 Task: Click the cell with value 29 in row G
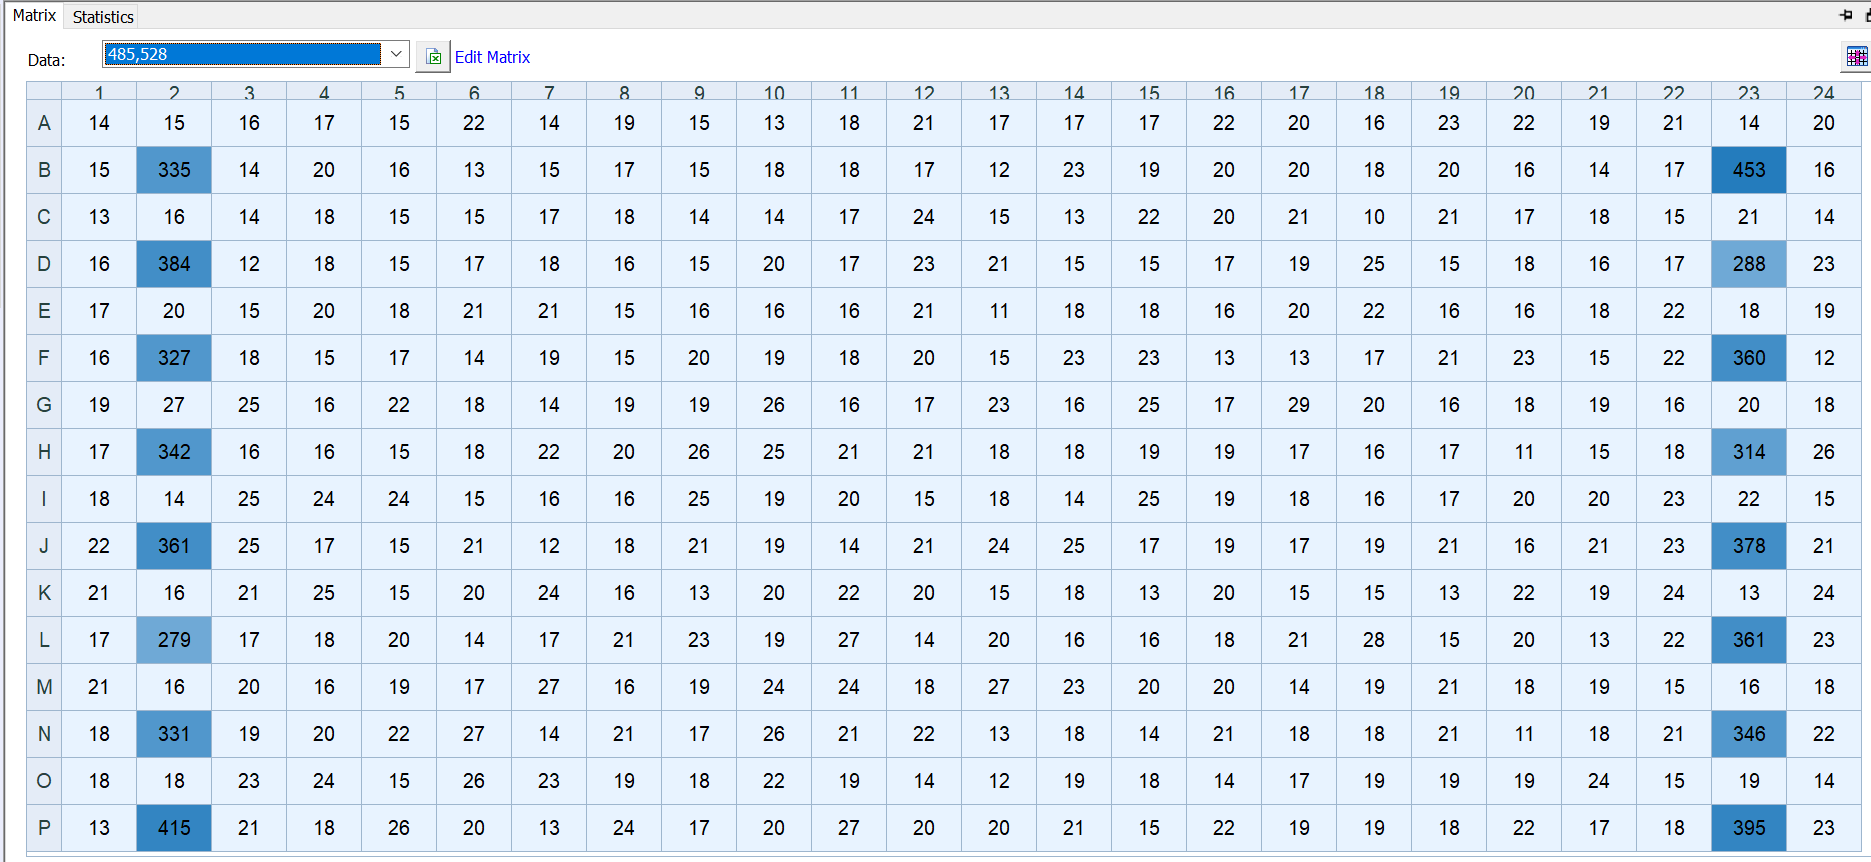(1298, 405)
